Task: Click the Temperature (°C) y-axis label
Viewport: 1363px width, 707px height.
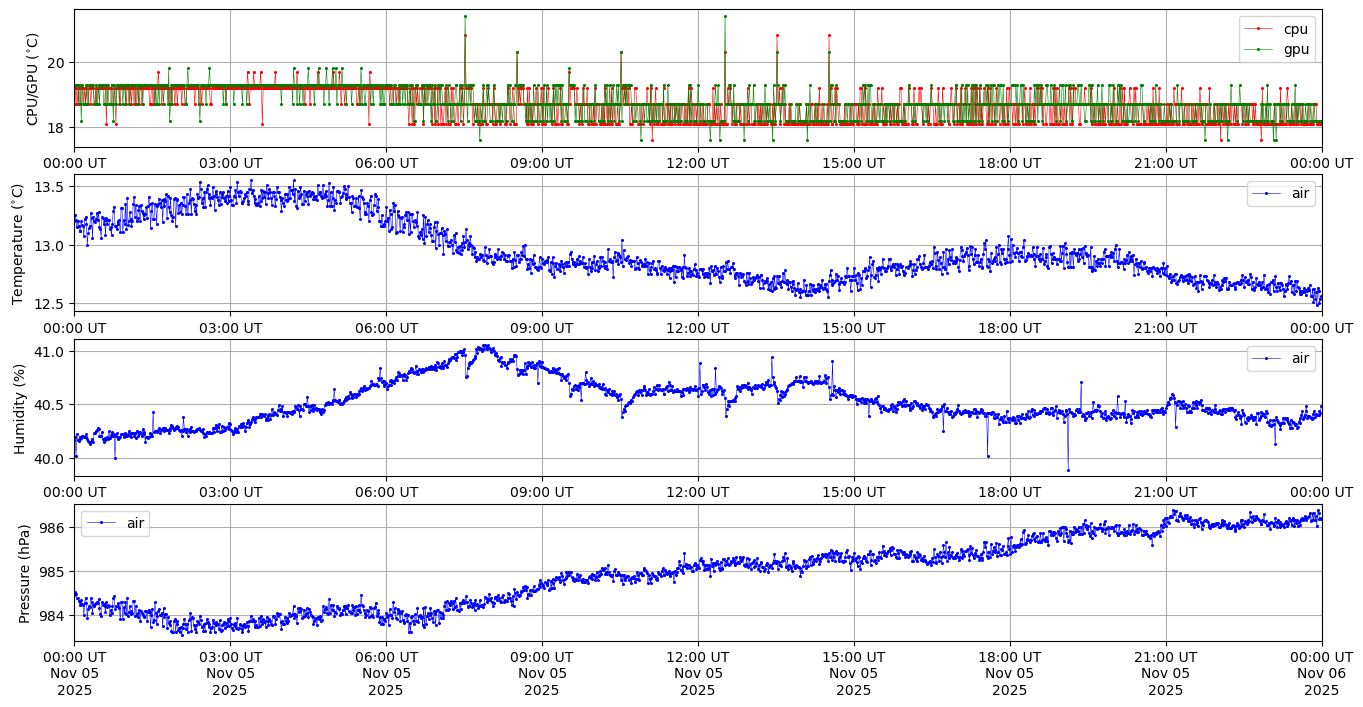Action: coord(18,243)
